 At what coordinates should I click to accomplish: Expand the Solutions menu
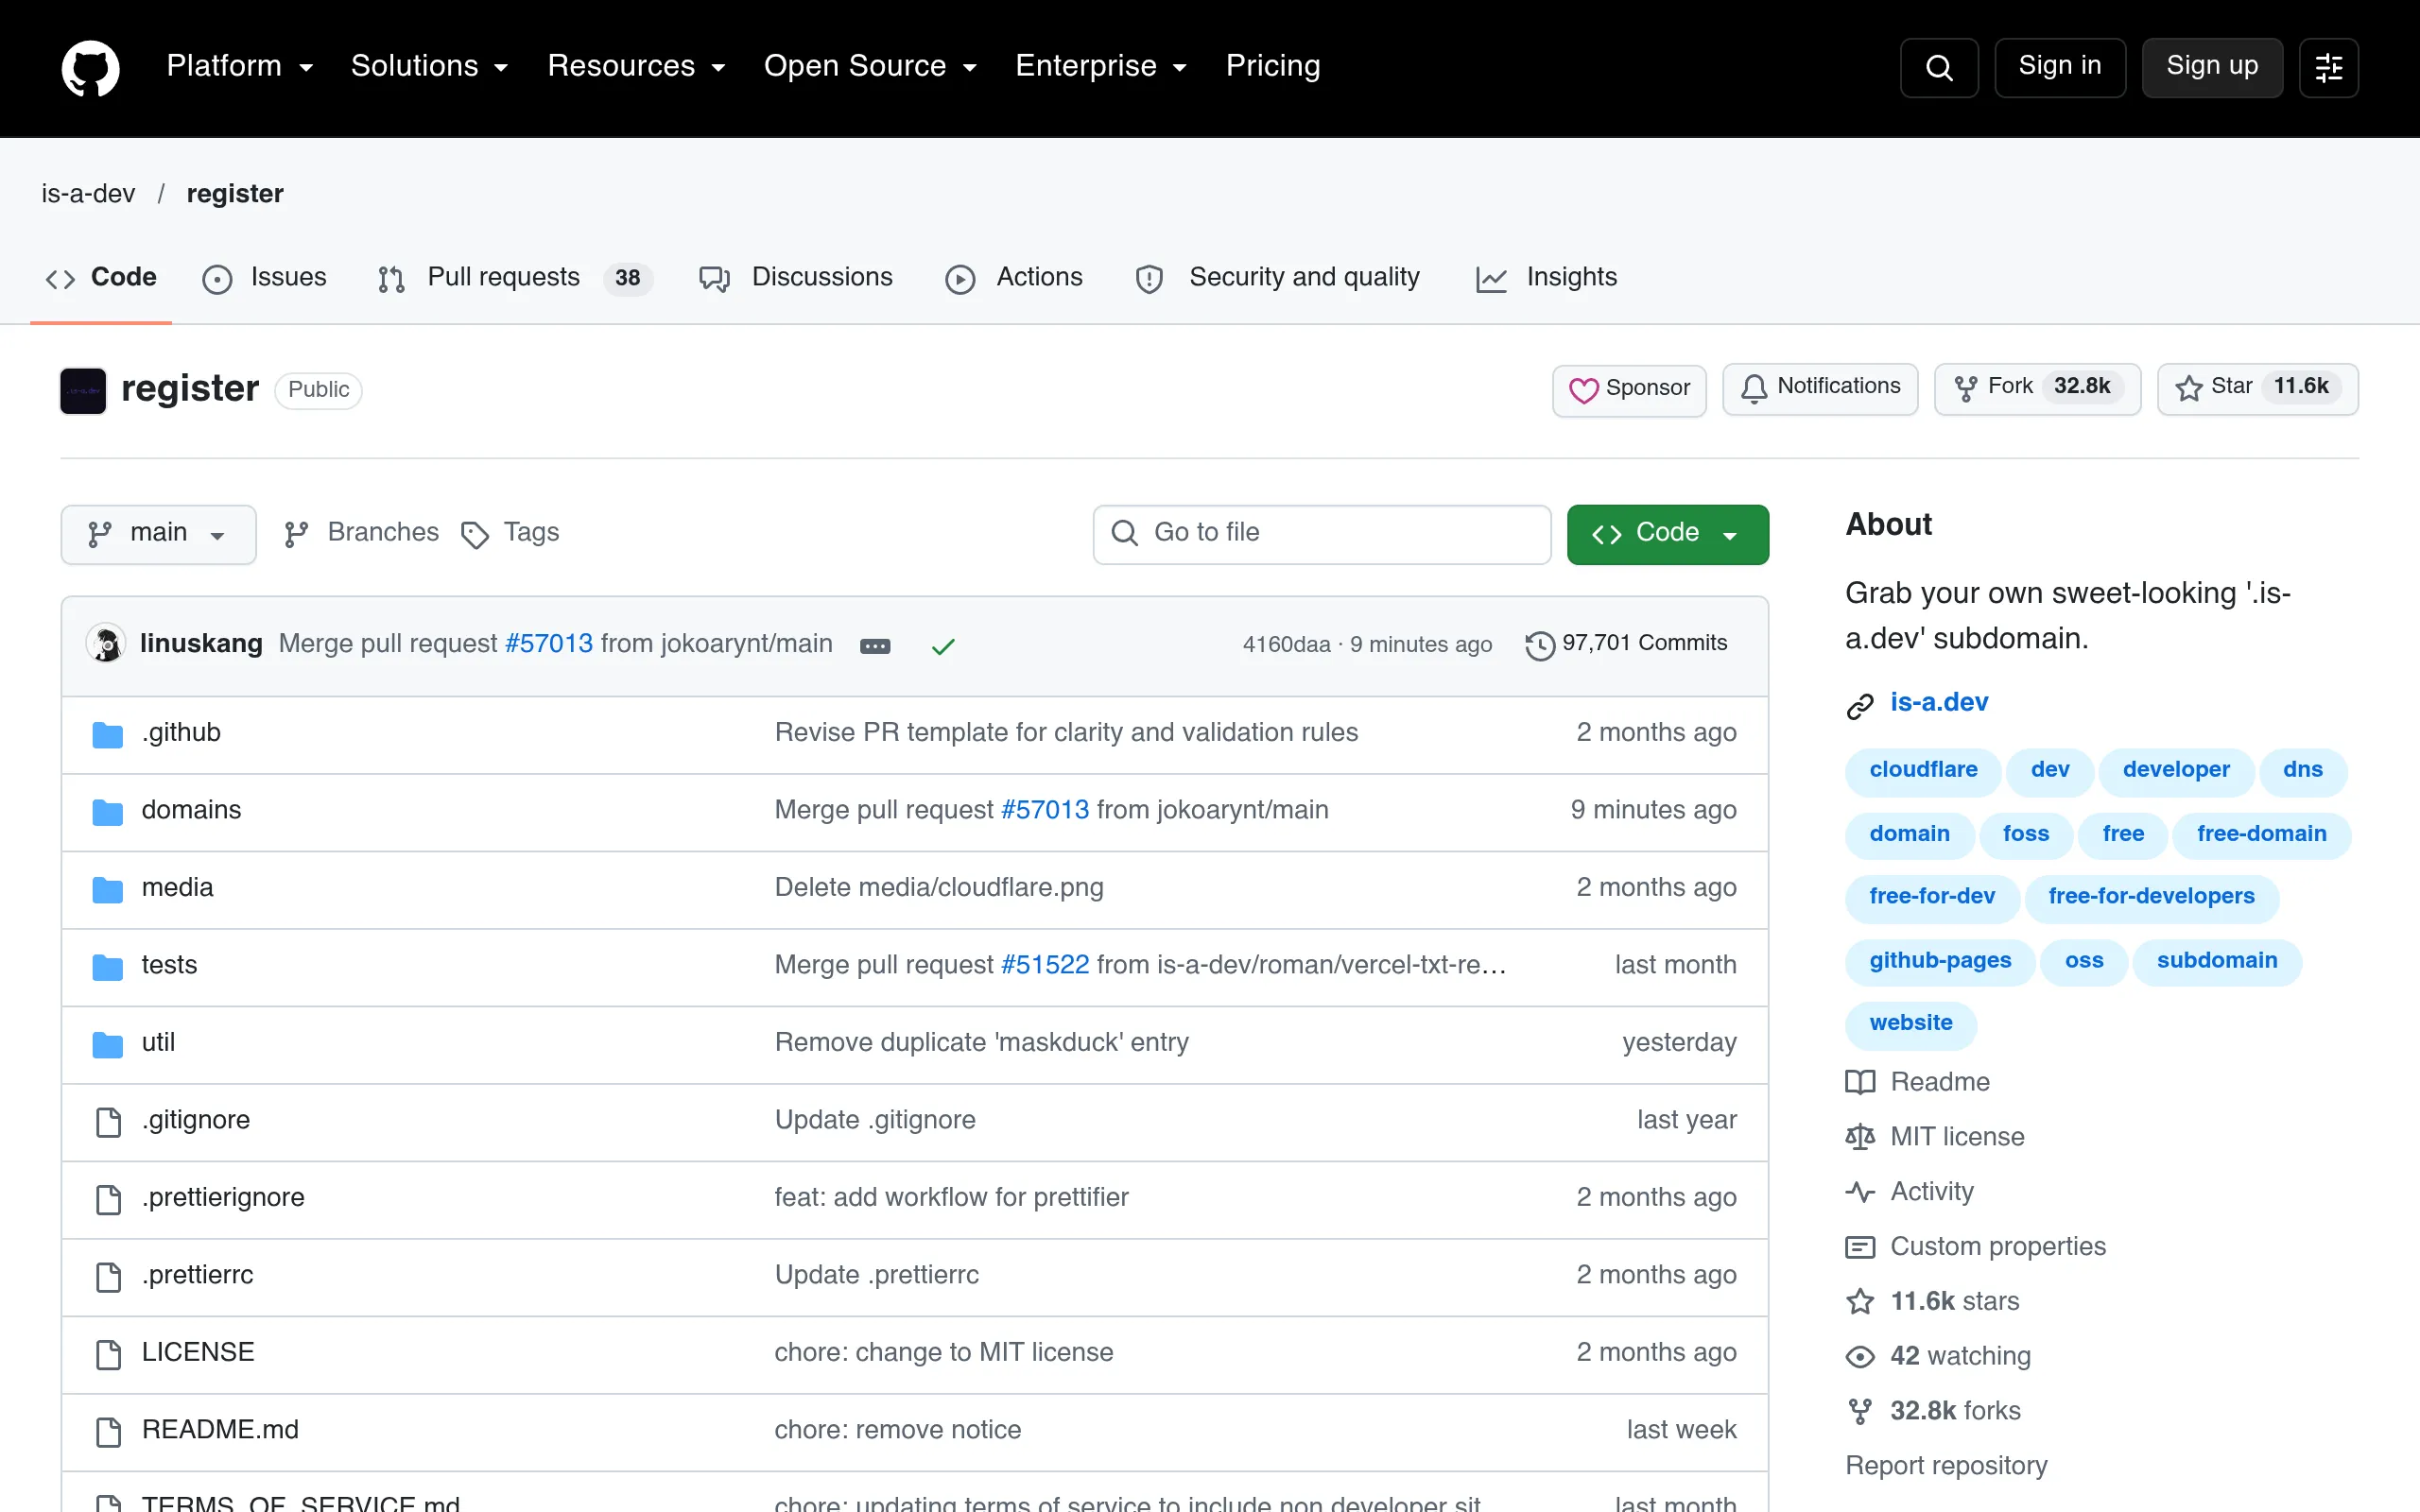430,66
